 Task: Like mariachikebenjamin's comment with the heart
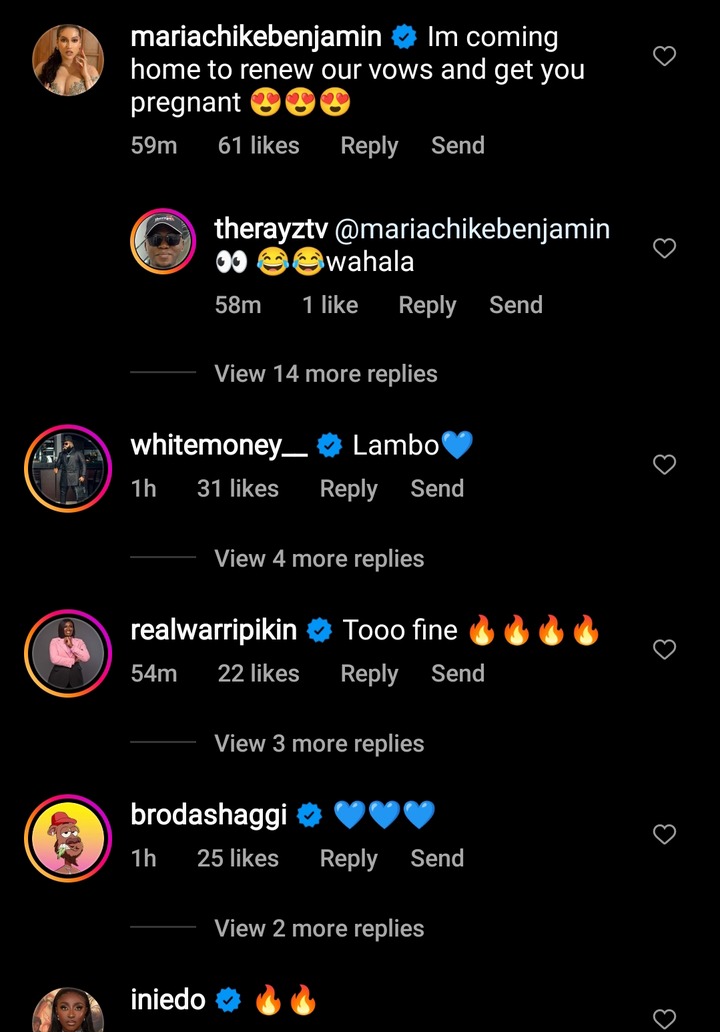(x=664, y=56)
